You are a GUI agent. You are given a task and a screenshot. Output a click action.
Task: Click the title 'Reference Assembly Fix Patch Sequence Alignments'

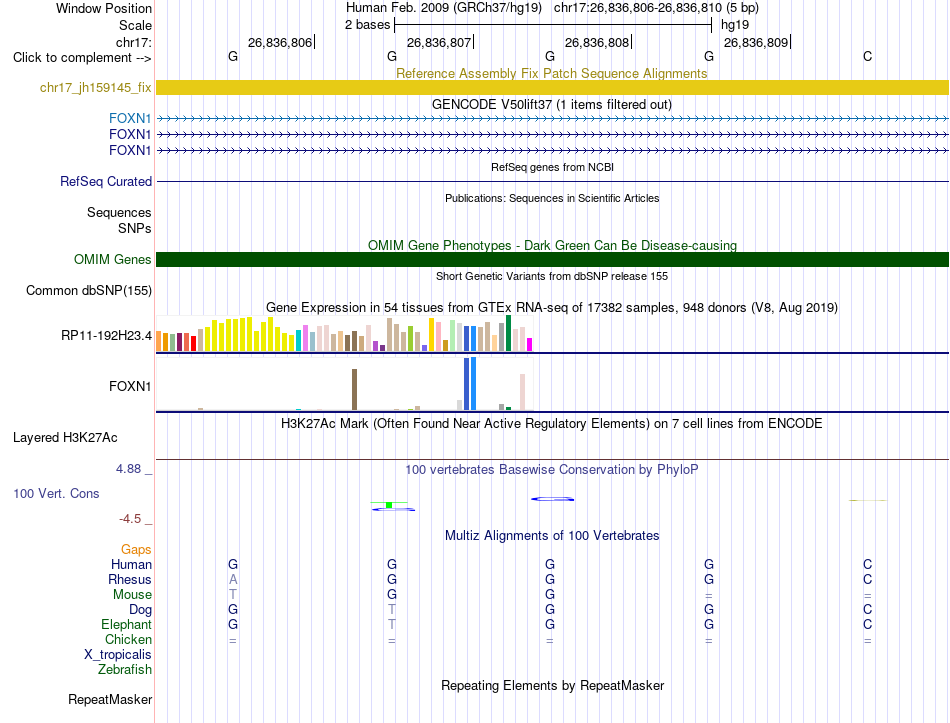[551, 73]
